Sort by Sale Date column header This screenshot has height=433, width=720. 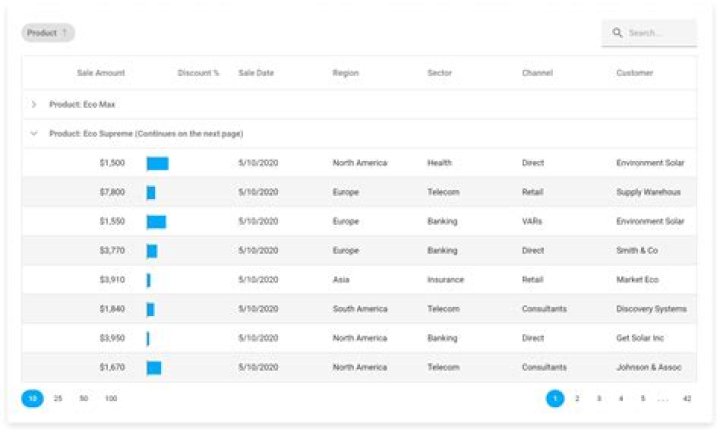point(256,73)
